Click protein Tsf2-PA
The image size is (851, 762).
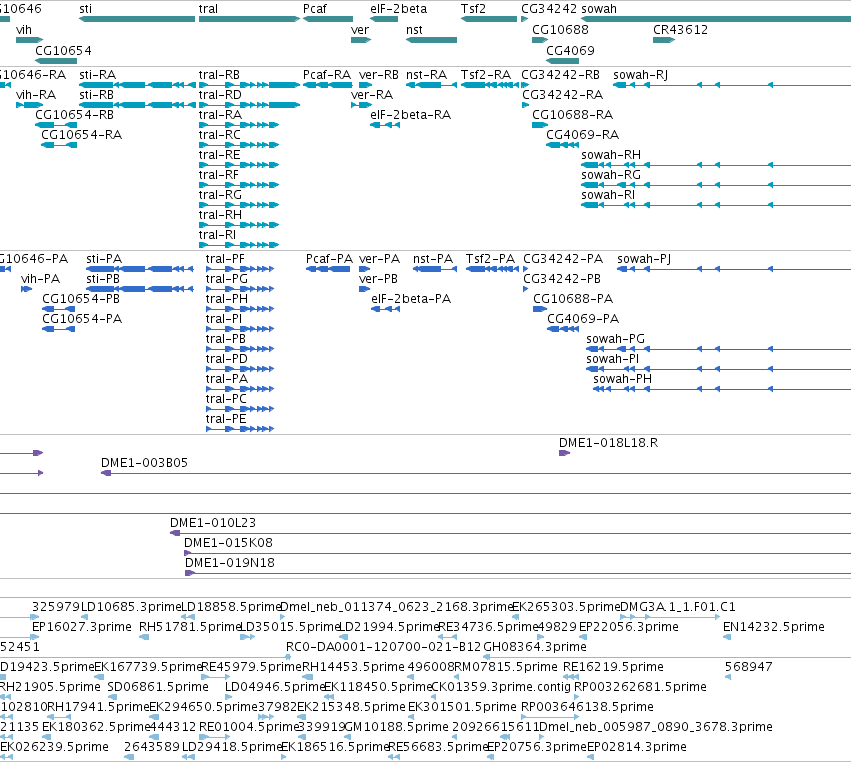(492, 269)
